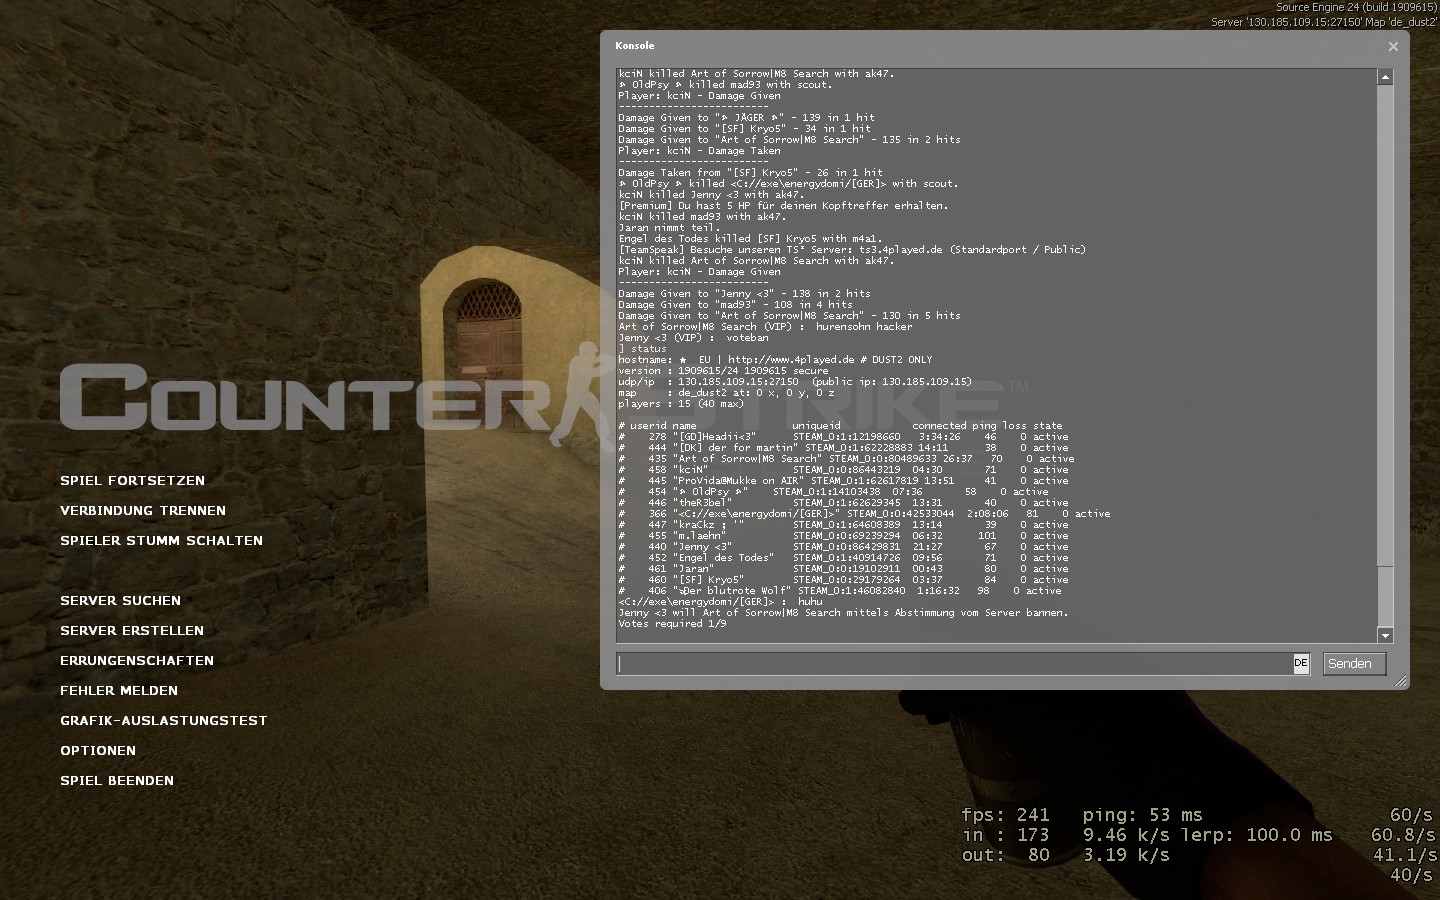Click the TeamSpeak server announcement line
The width and height of the screenshot is (1440, 900).
click(851, 250)
